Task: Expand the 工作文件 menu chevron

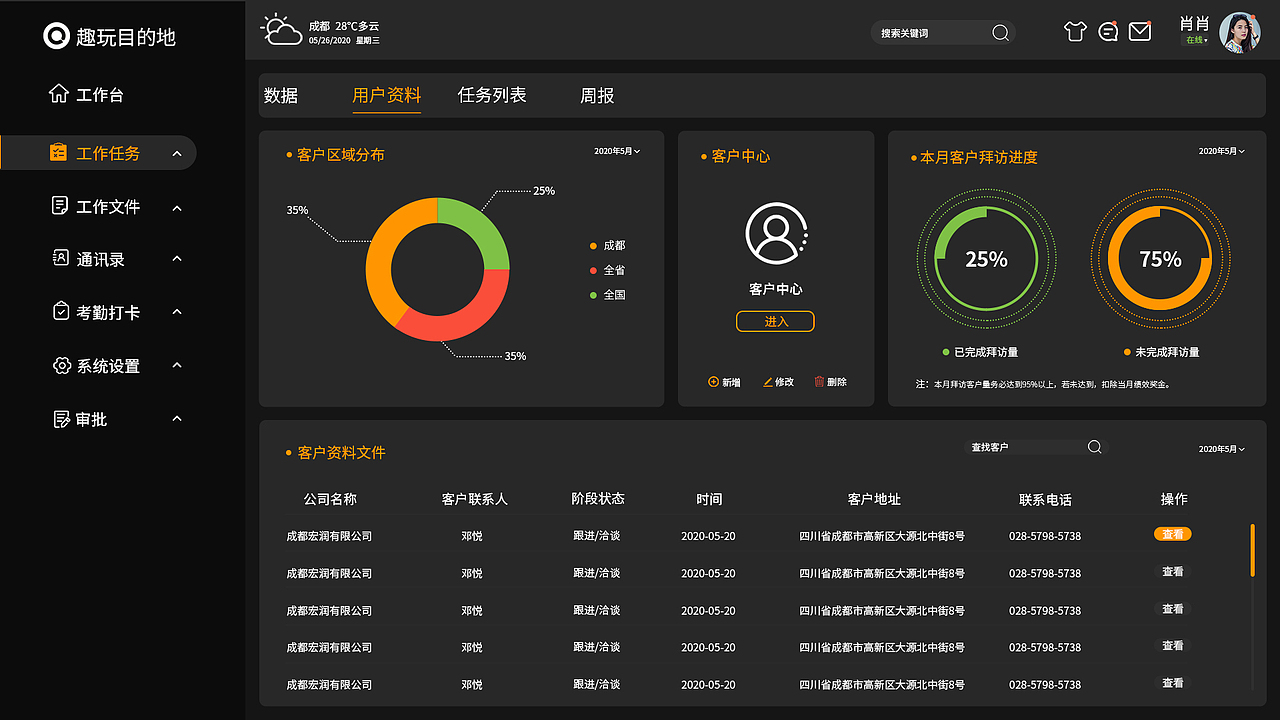Action: tap(177, 208)
